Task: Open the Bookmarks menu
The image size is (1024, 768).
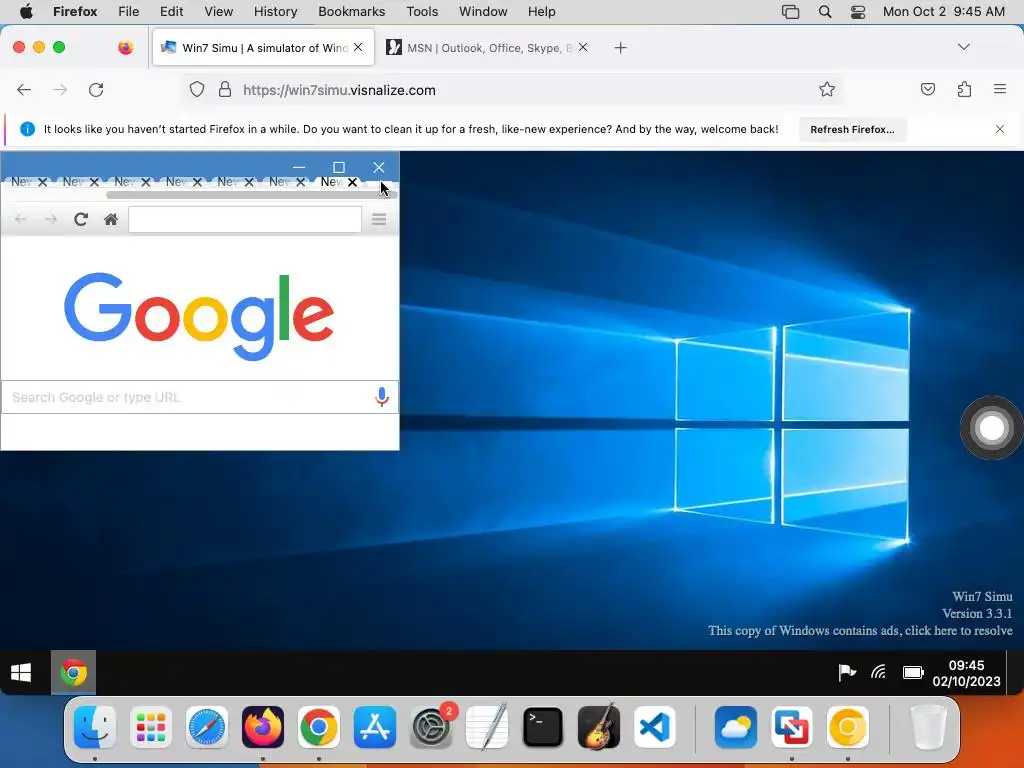Action: click(x=351, y=12)
